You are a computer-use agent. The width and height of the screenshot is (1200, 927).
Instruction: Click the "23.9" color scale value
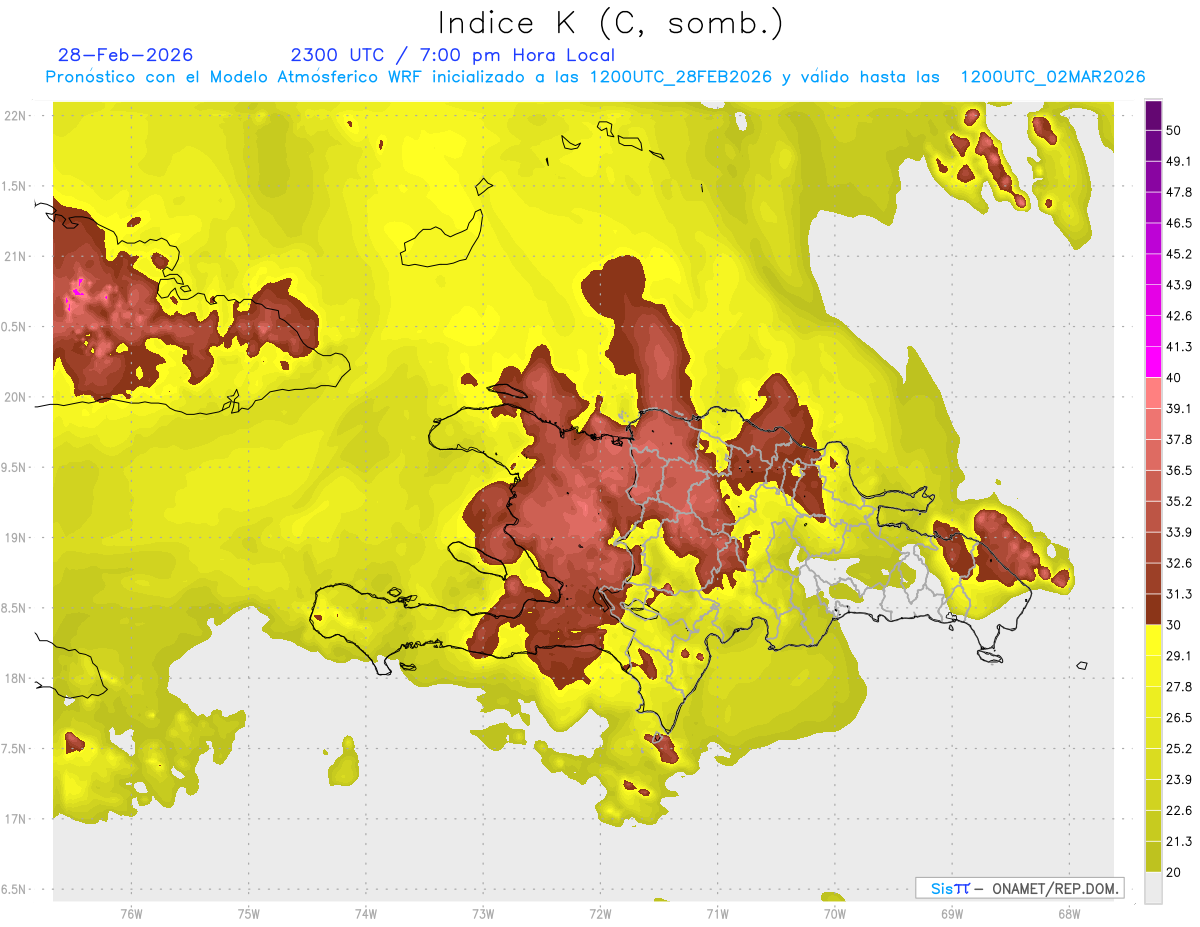[x=1179, y=780]
